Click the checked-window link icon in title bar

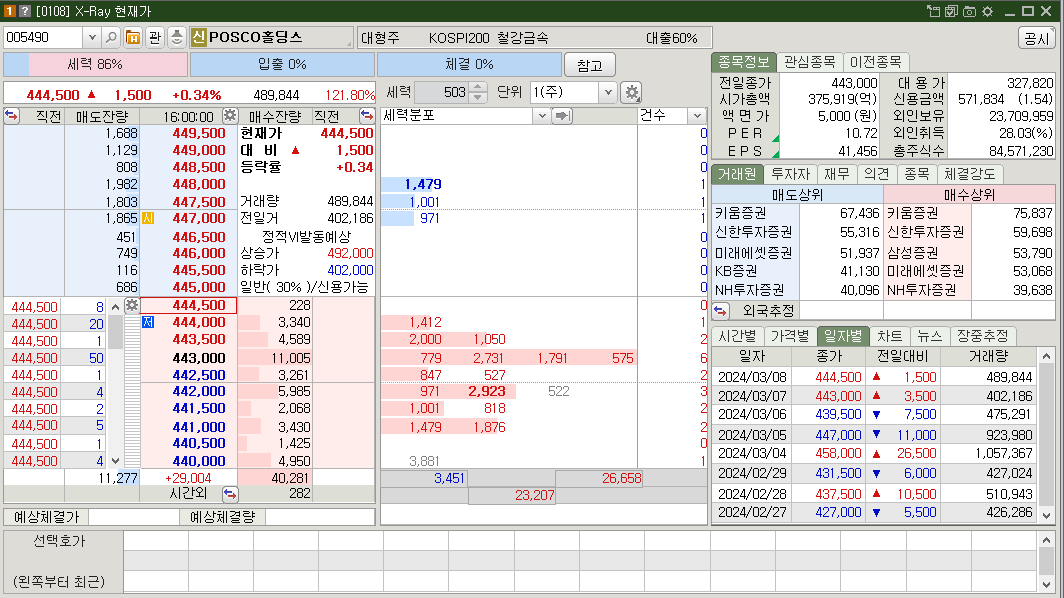951,11
